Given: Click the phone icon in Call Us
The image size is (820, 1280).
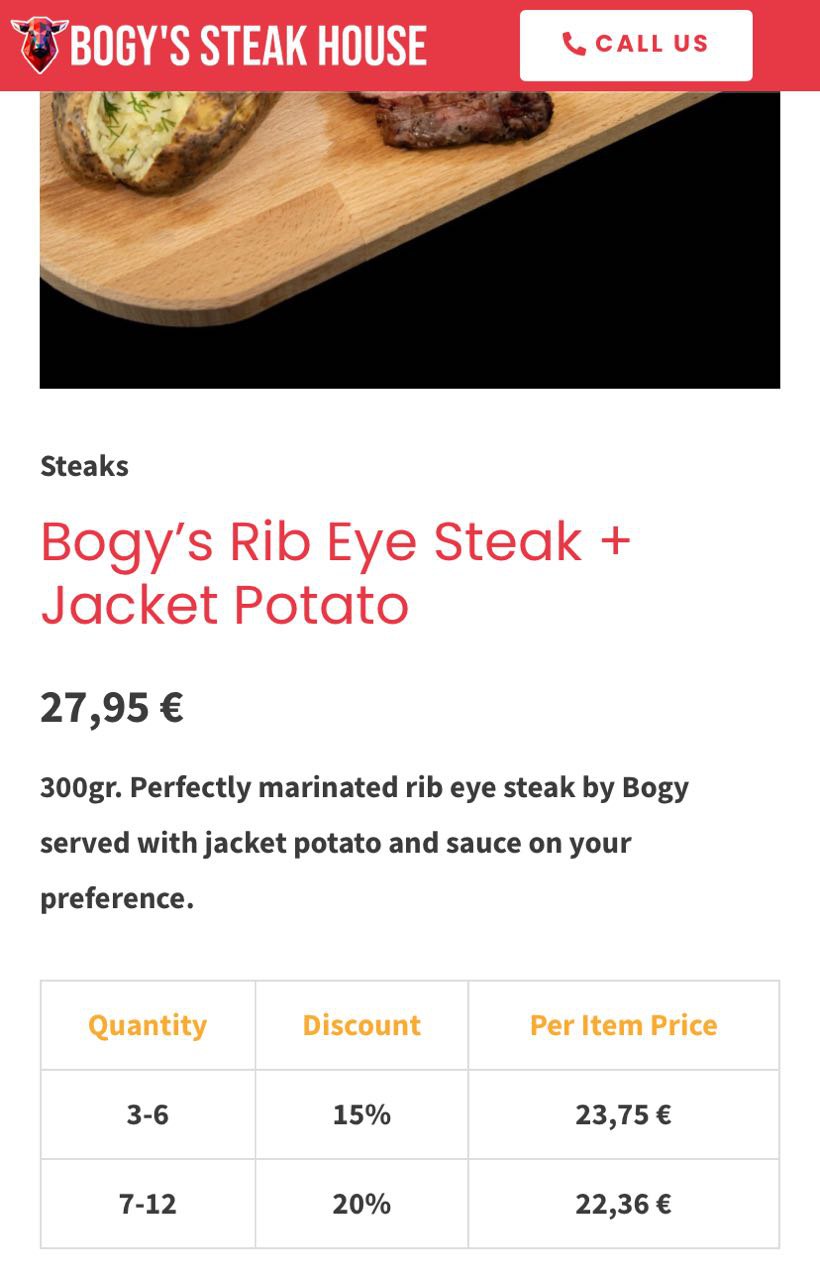Looking at the screenshot, I should click(x=573, y=44).
